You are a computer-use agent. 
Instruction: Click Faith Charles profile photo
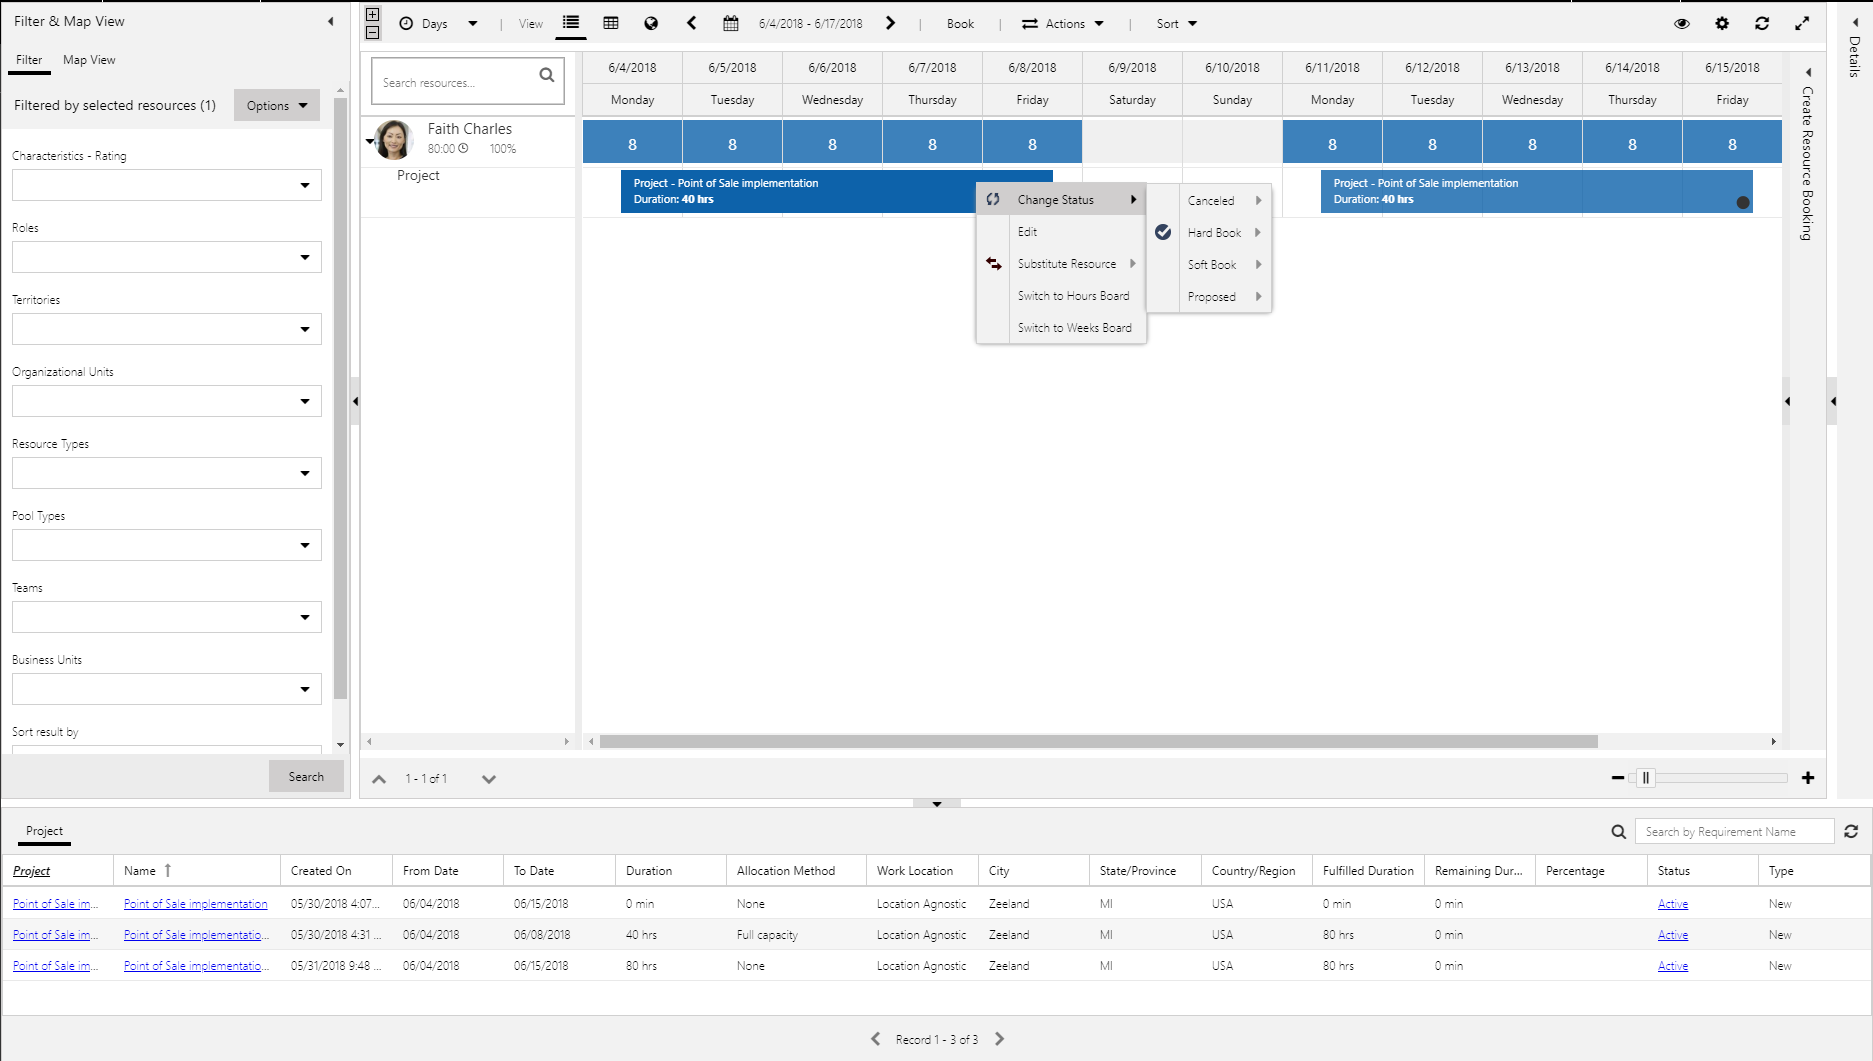coord(393,140)
